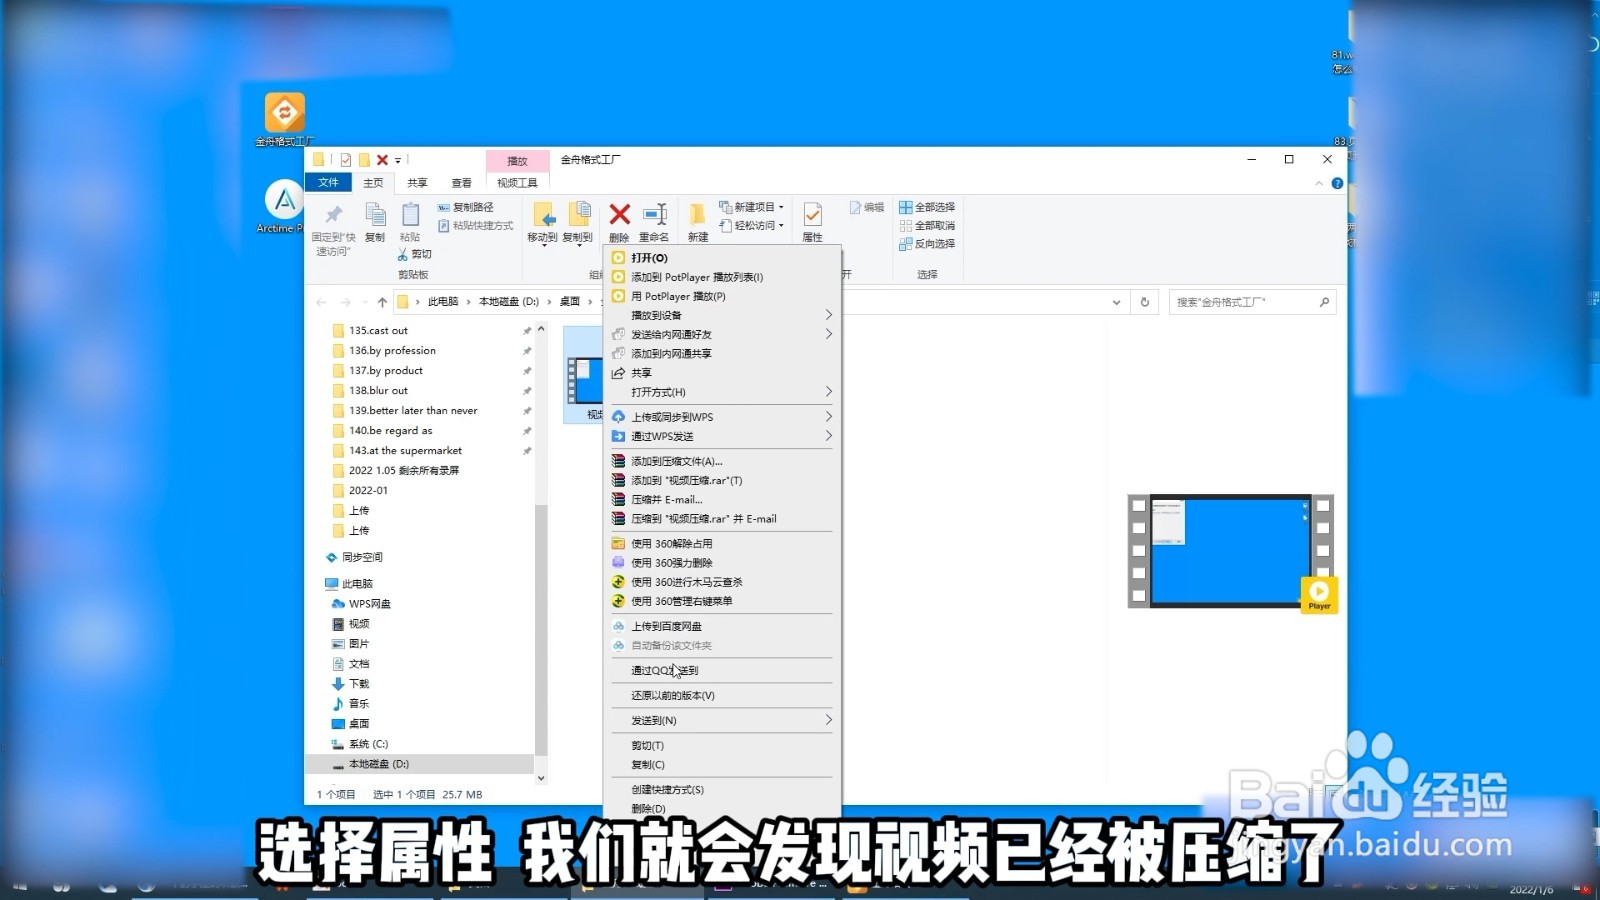The height and width of the screenshot is (900, 1600).
Task: Click 反向选择 in the ribbon
Action: (x=927, y=244)
